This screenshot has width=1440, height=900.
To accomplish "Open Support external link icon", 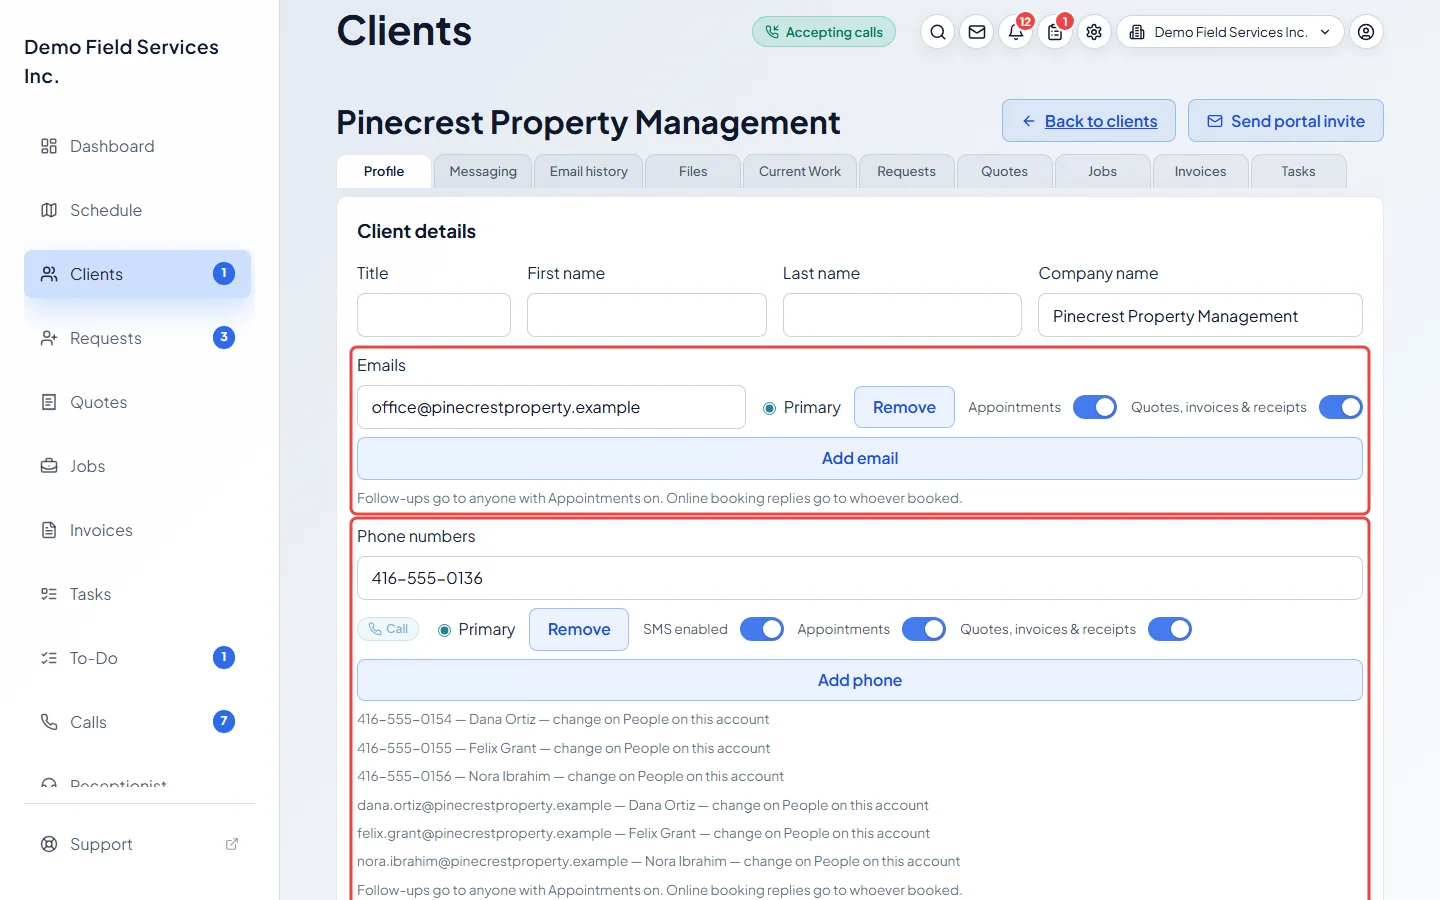I will [x=232, y=844].
